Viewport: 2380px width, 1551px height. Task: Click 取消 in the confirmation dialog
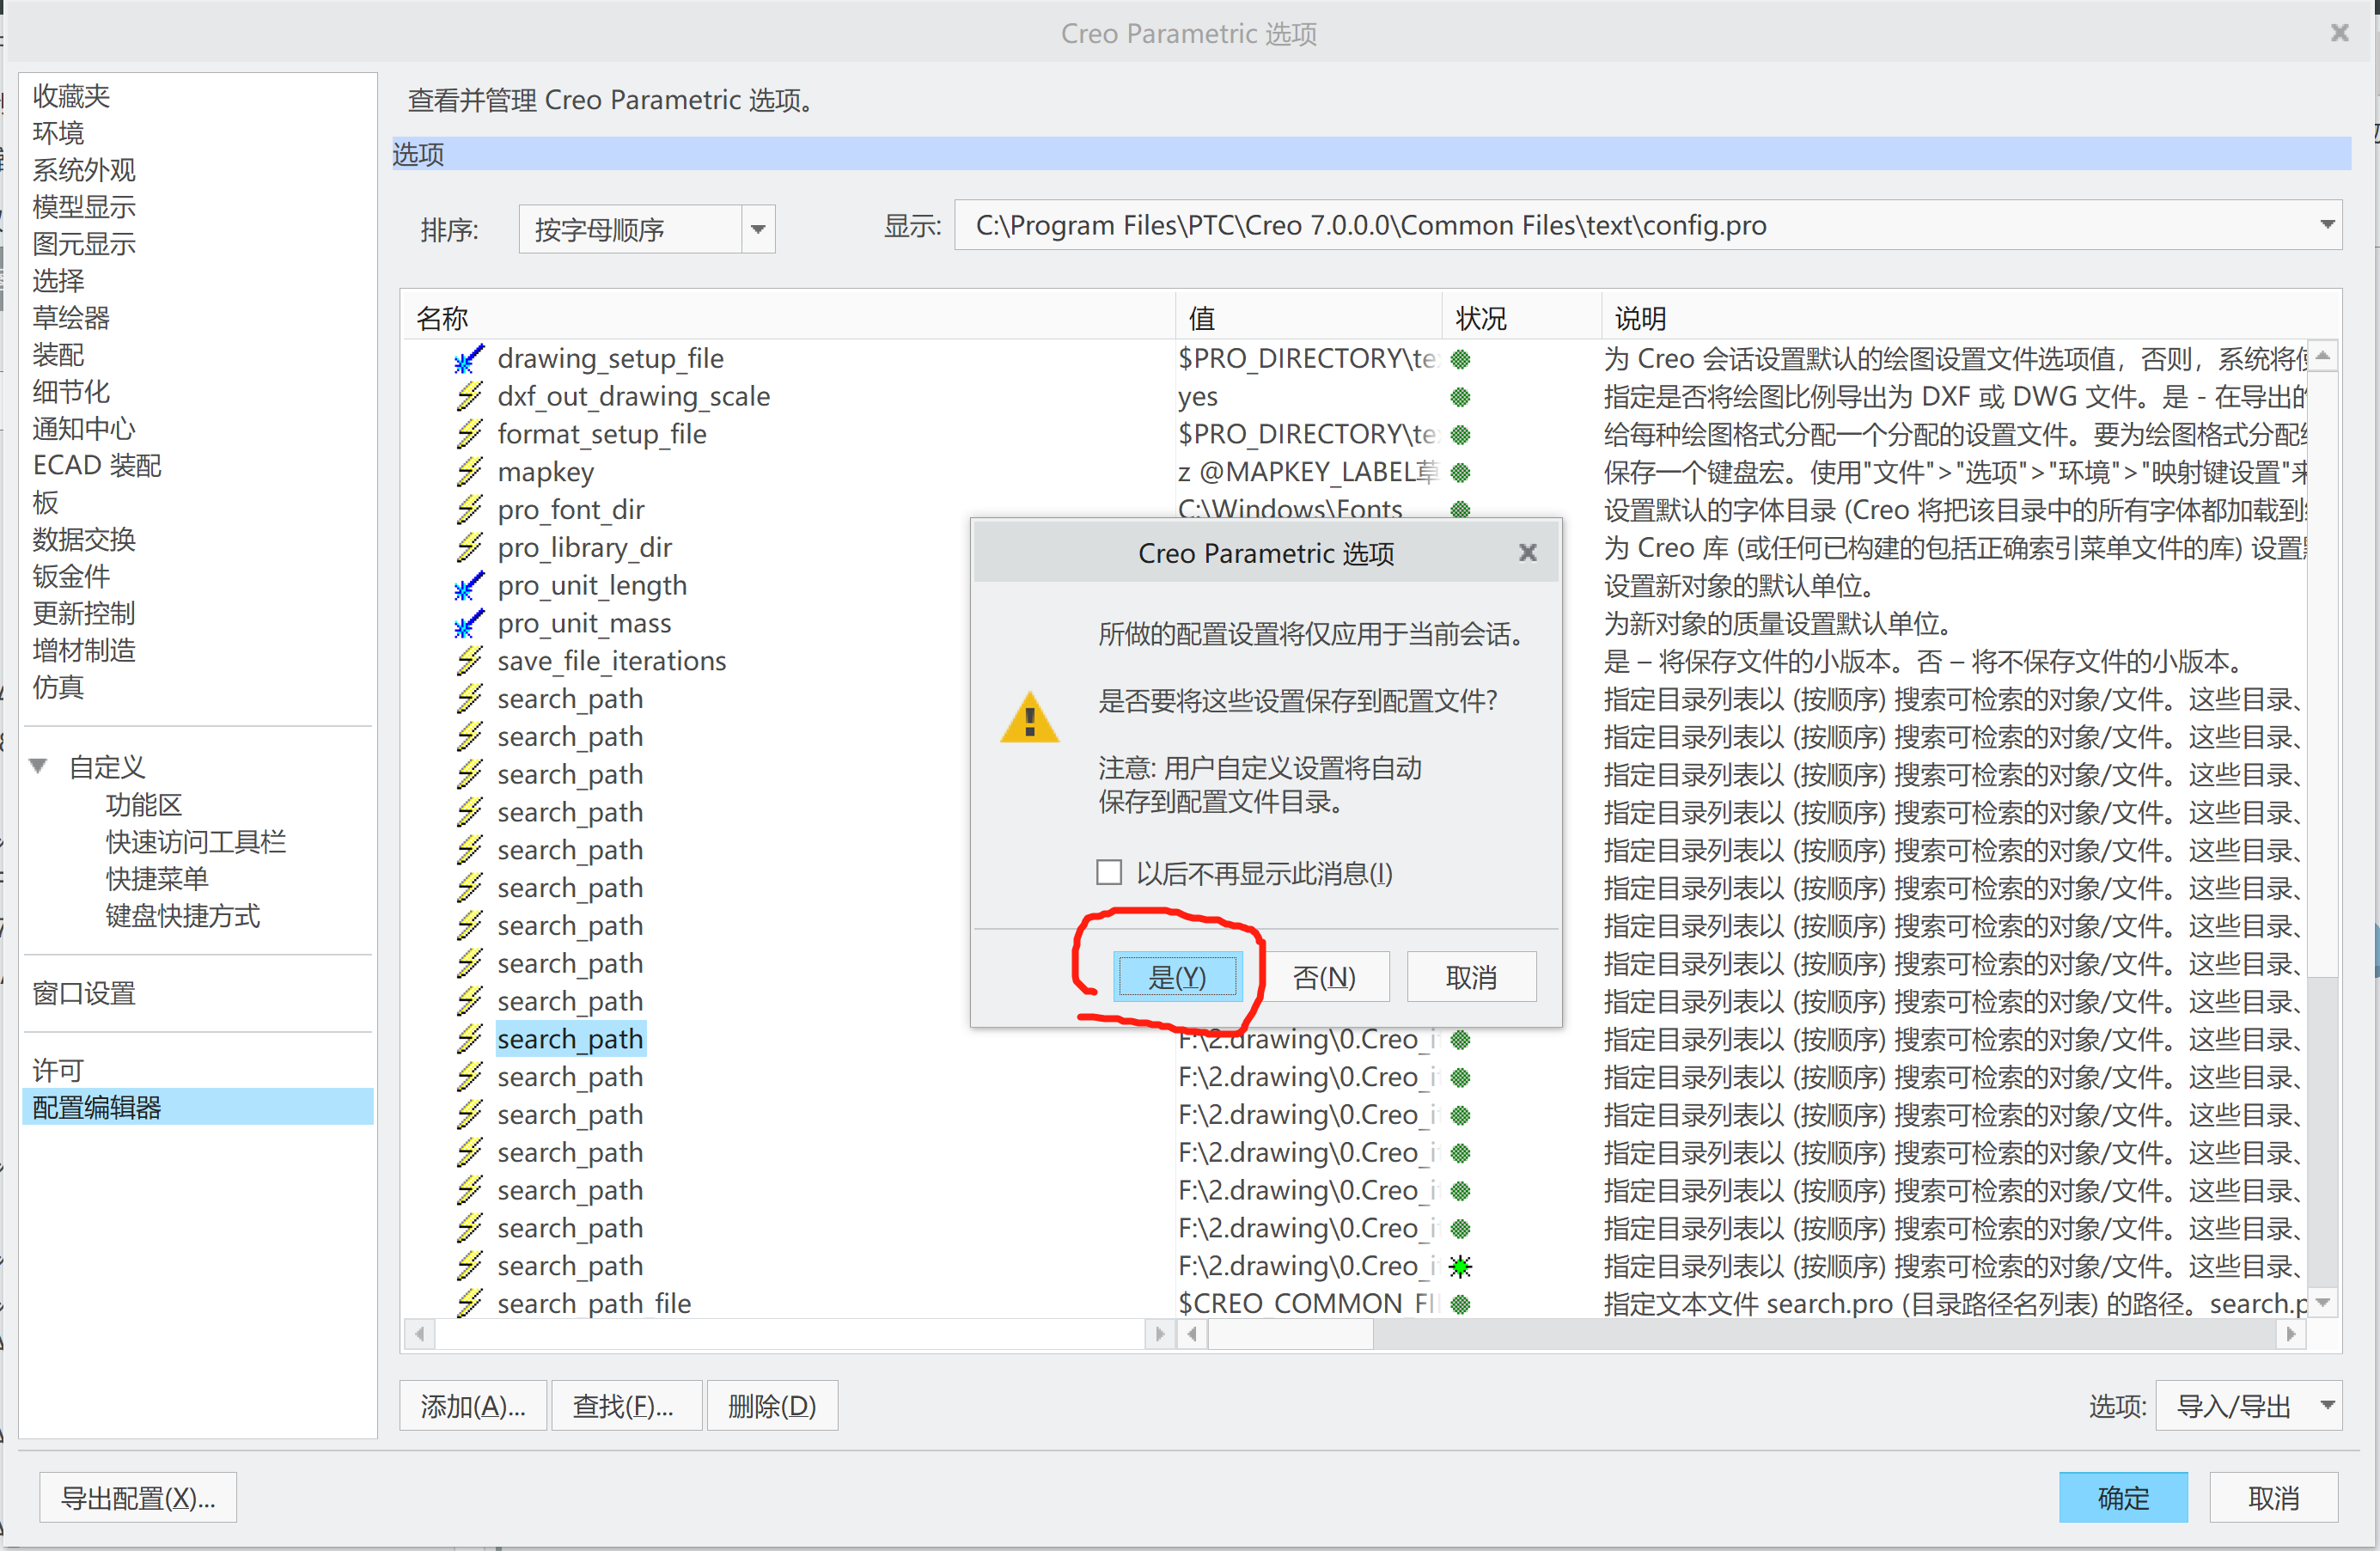pyautogui.click(x=1471, y=976)
